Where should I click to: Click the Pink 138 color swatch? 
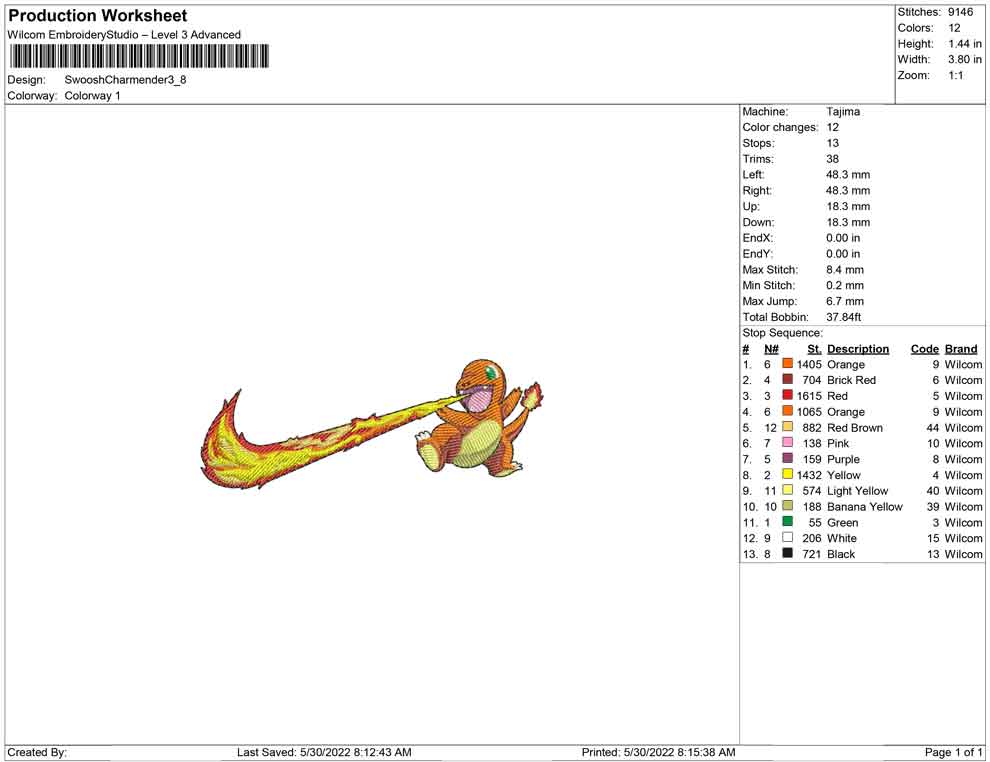coord(787,443)
